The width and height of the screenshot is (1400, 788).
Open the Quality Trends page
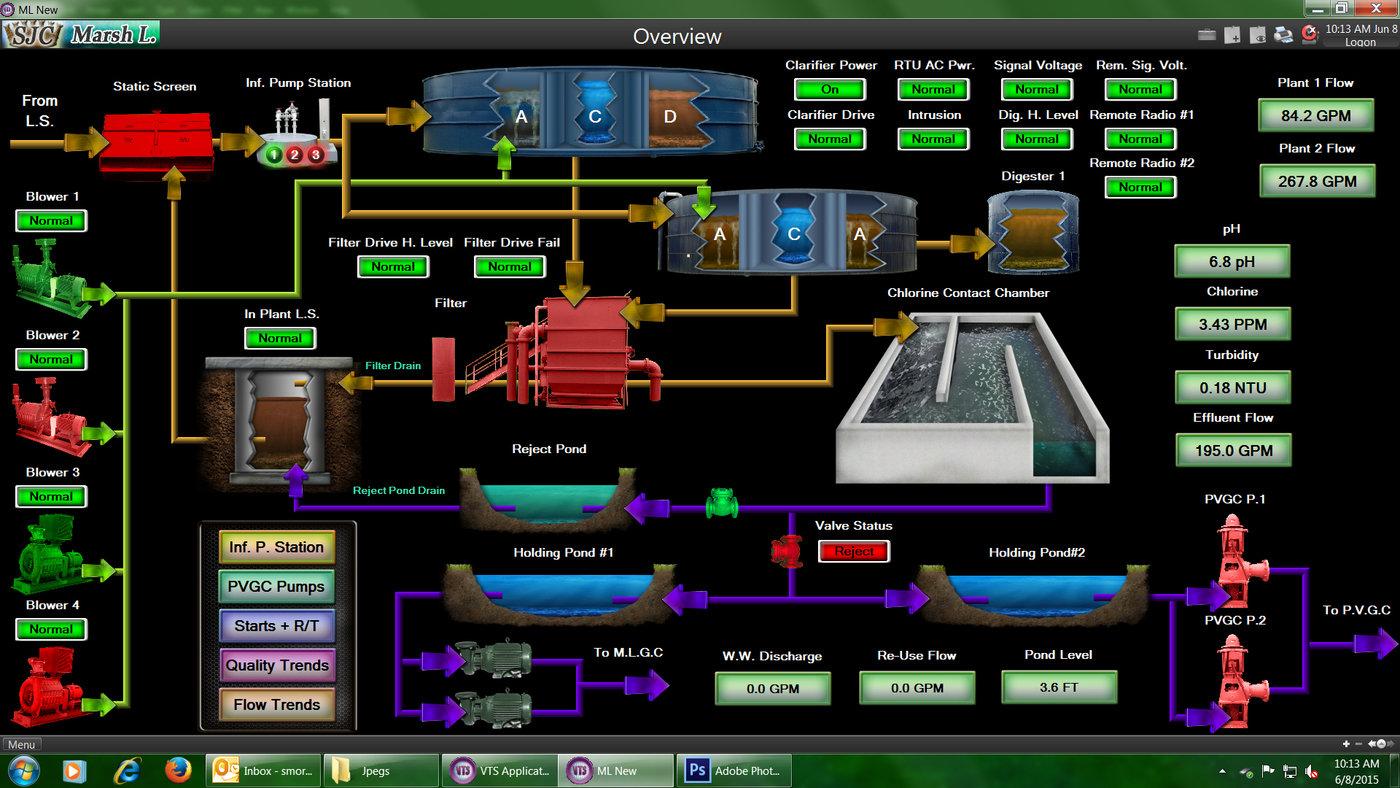pos(277,665)
